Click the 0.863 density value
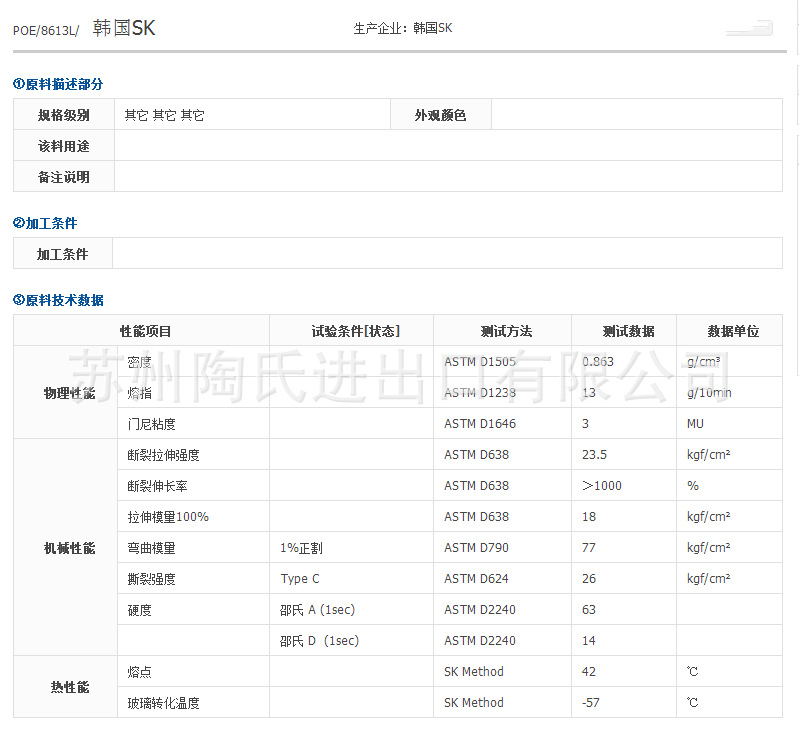The width and height of the screenshot is (799, 733). (598, 362)
